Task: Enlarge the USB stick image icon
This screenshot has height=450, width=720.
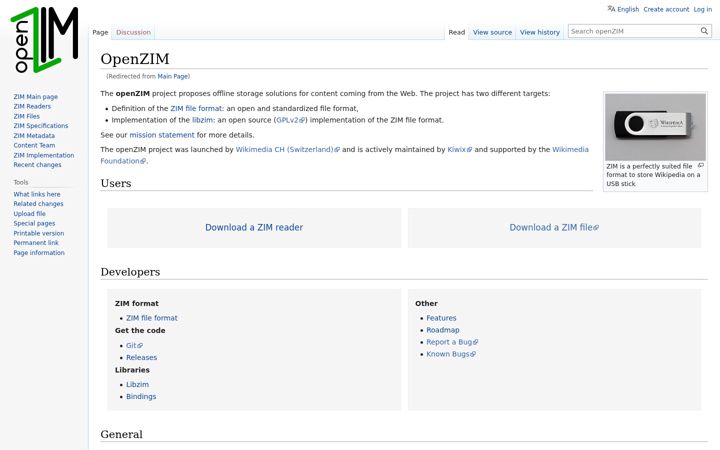Action: (701, 165)
